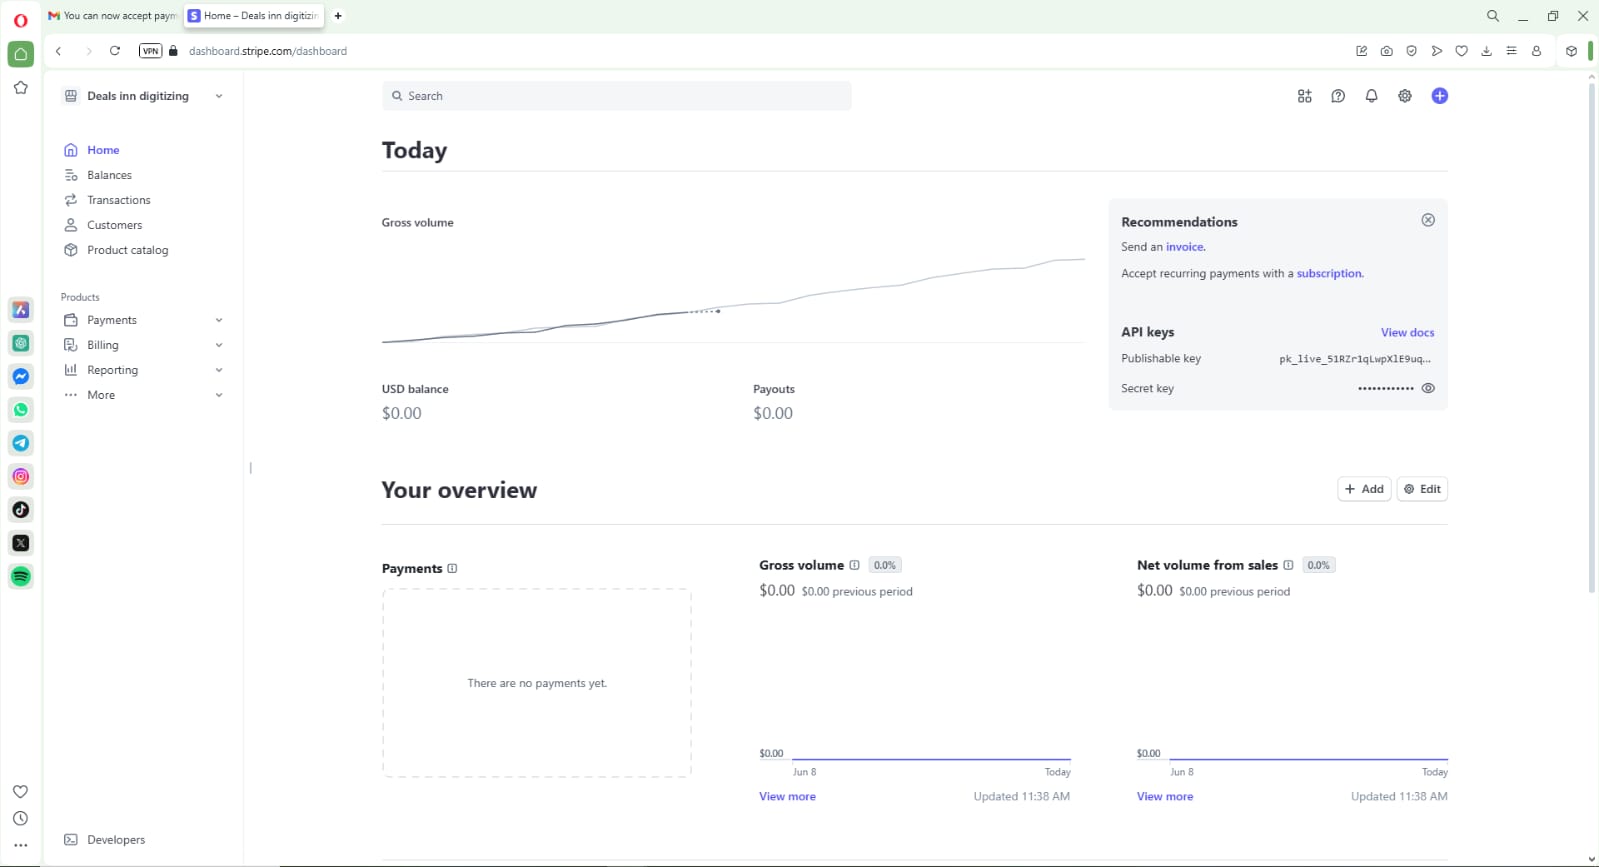
Task: Toggle the Opera VPN badge
Action: click(x=150, y=51)
